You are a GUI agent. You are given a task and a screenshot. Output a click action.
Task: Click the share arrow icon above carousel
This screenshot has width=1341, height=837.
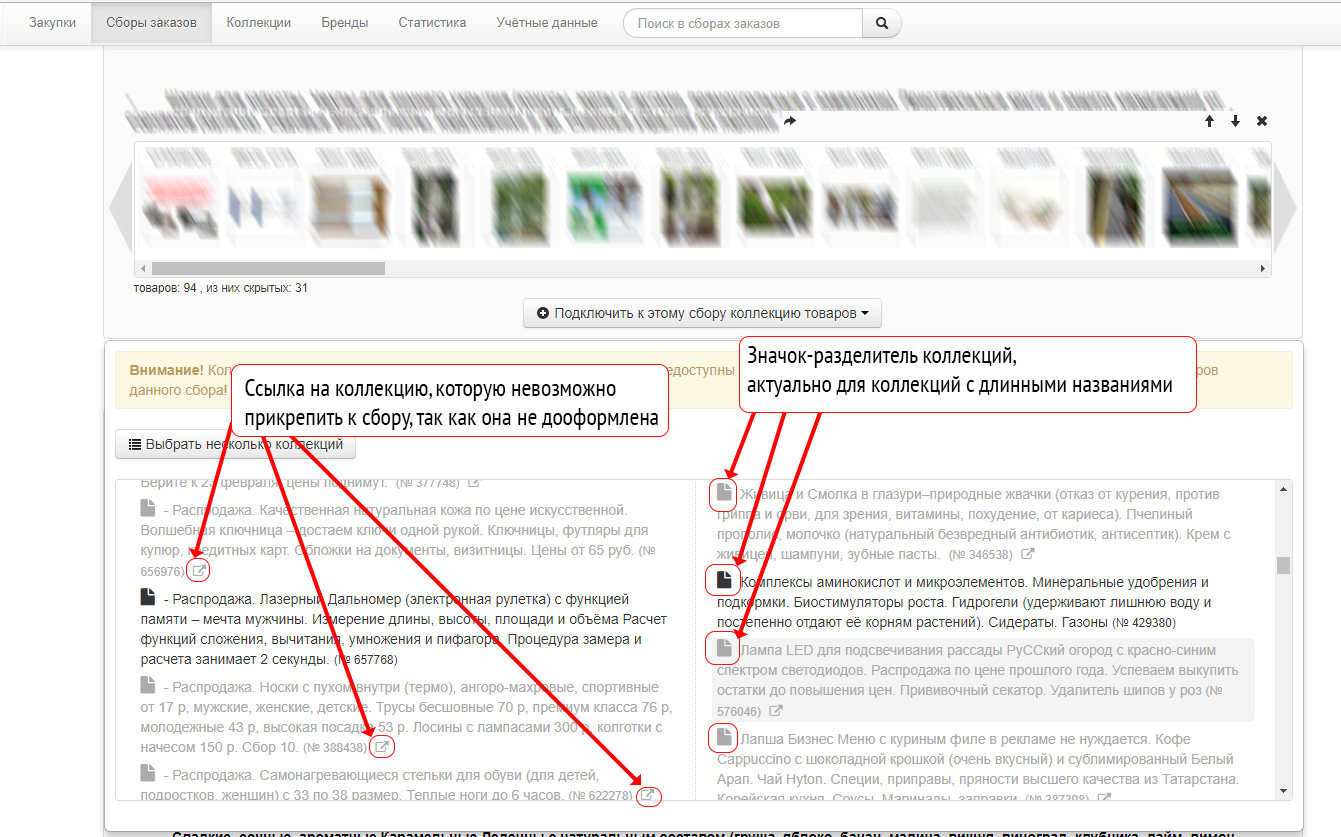click(790, 121)
